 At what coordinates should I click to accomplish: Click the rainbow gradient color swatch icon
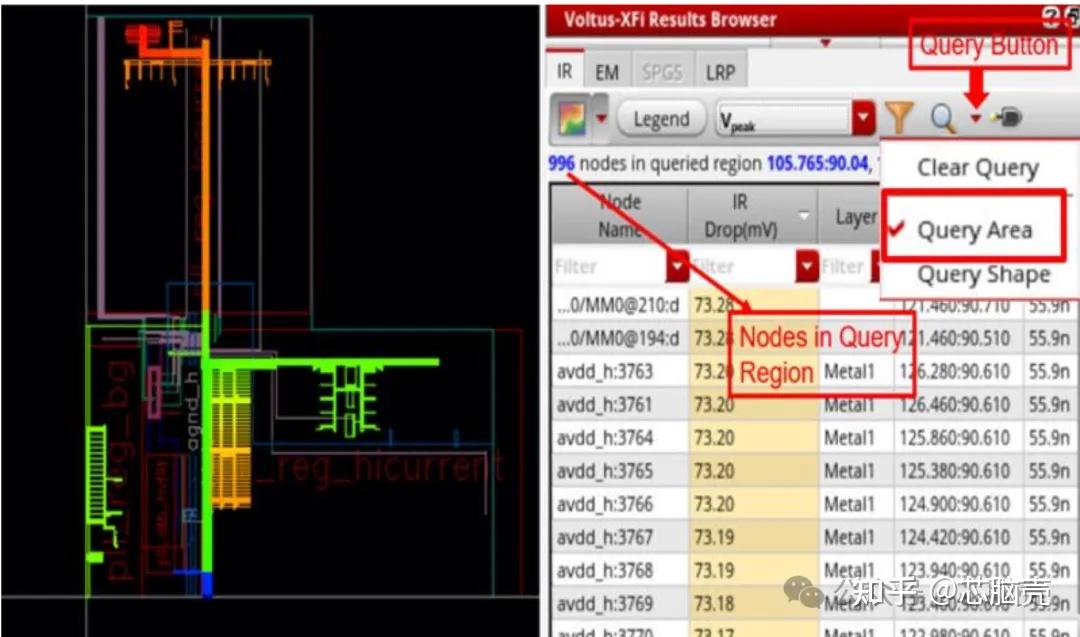pyautogui.click(x=573, y=117)
